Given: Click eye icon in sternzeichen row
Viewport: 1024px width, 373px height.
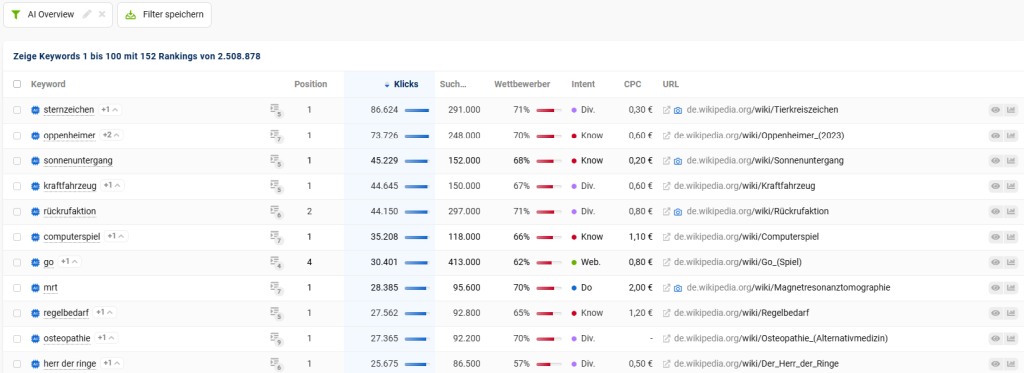Looking at the screenshot, I should [995, 110].
